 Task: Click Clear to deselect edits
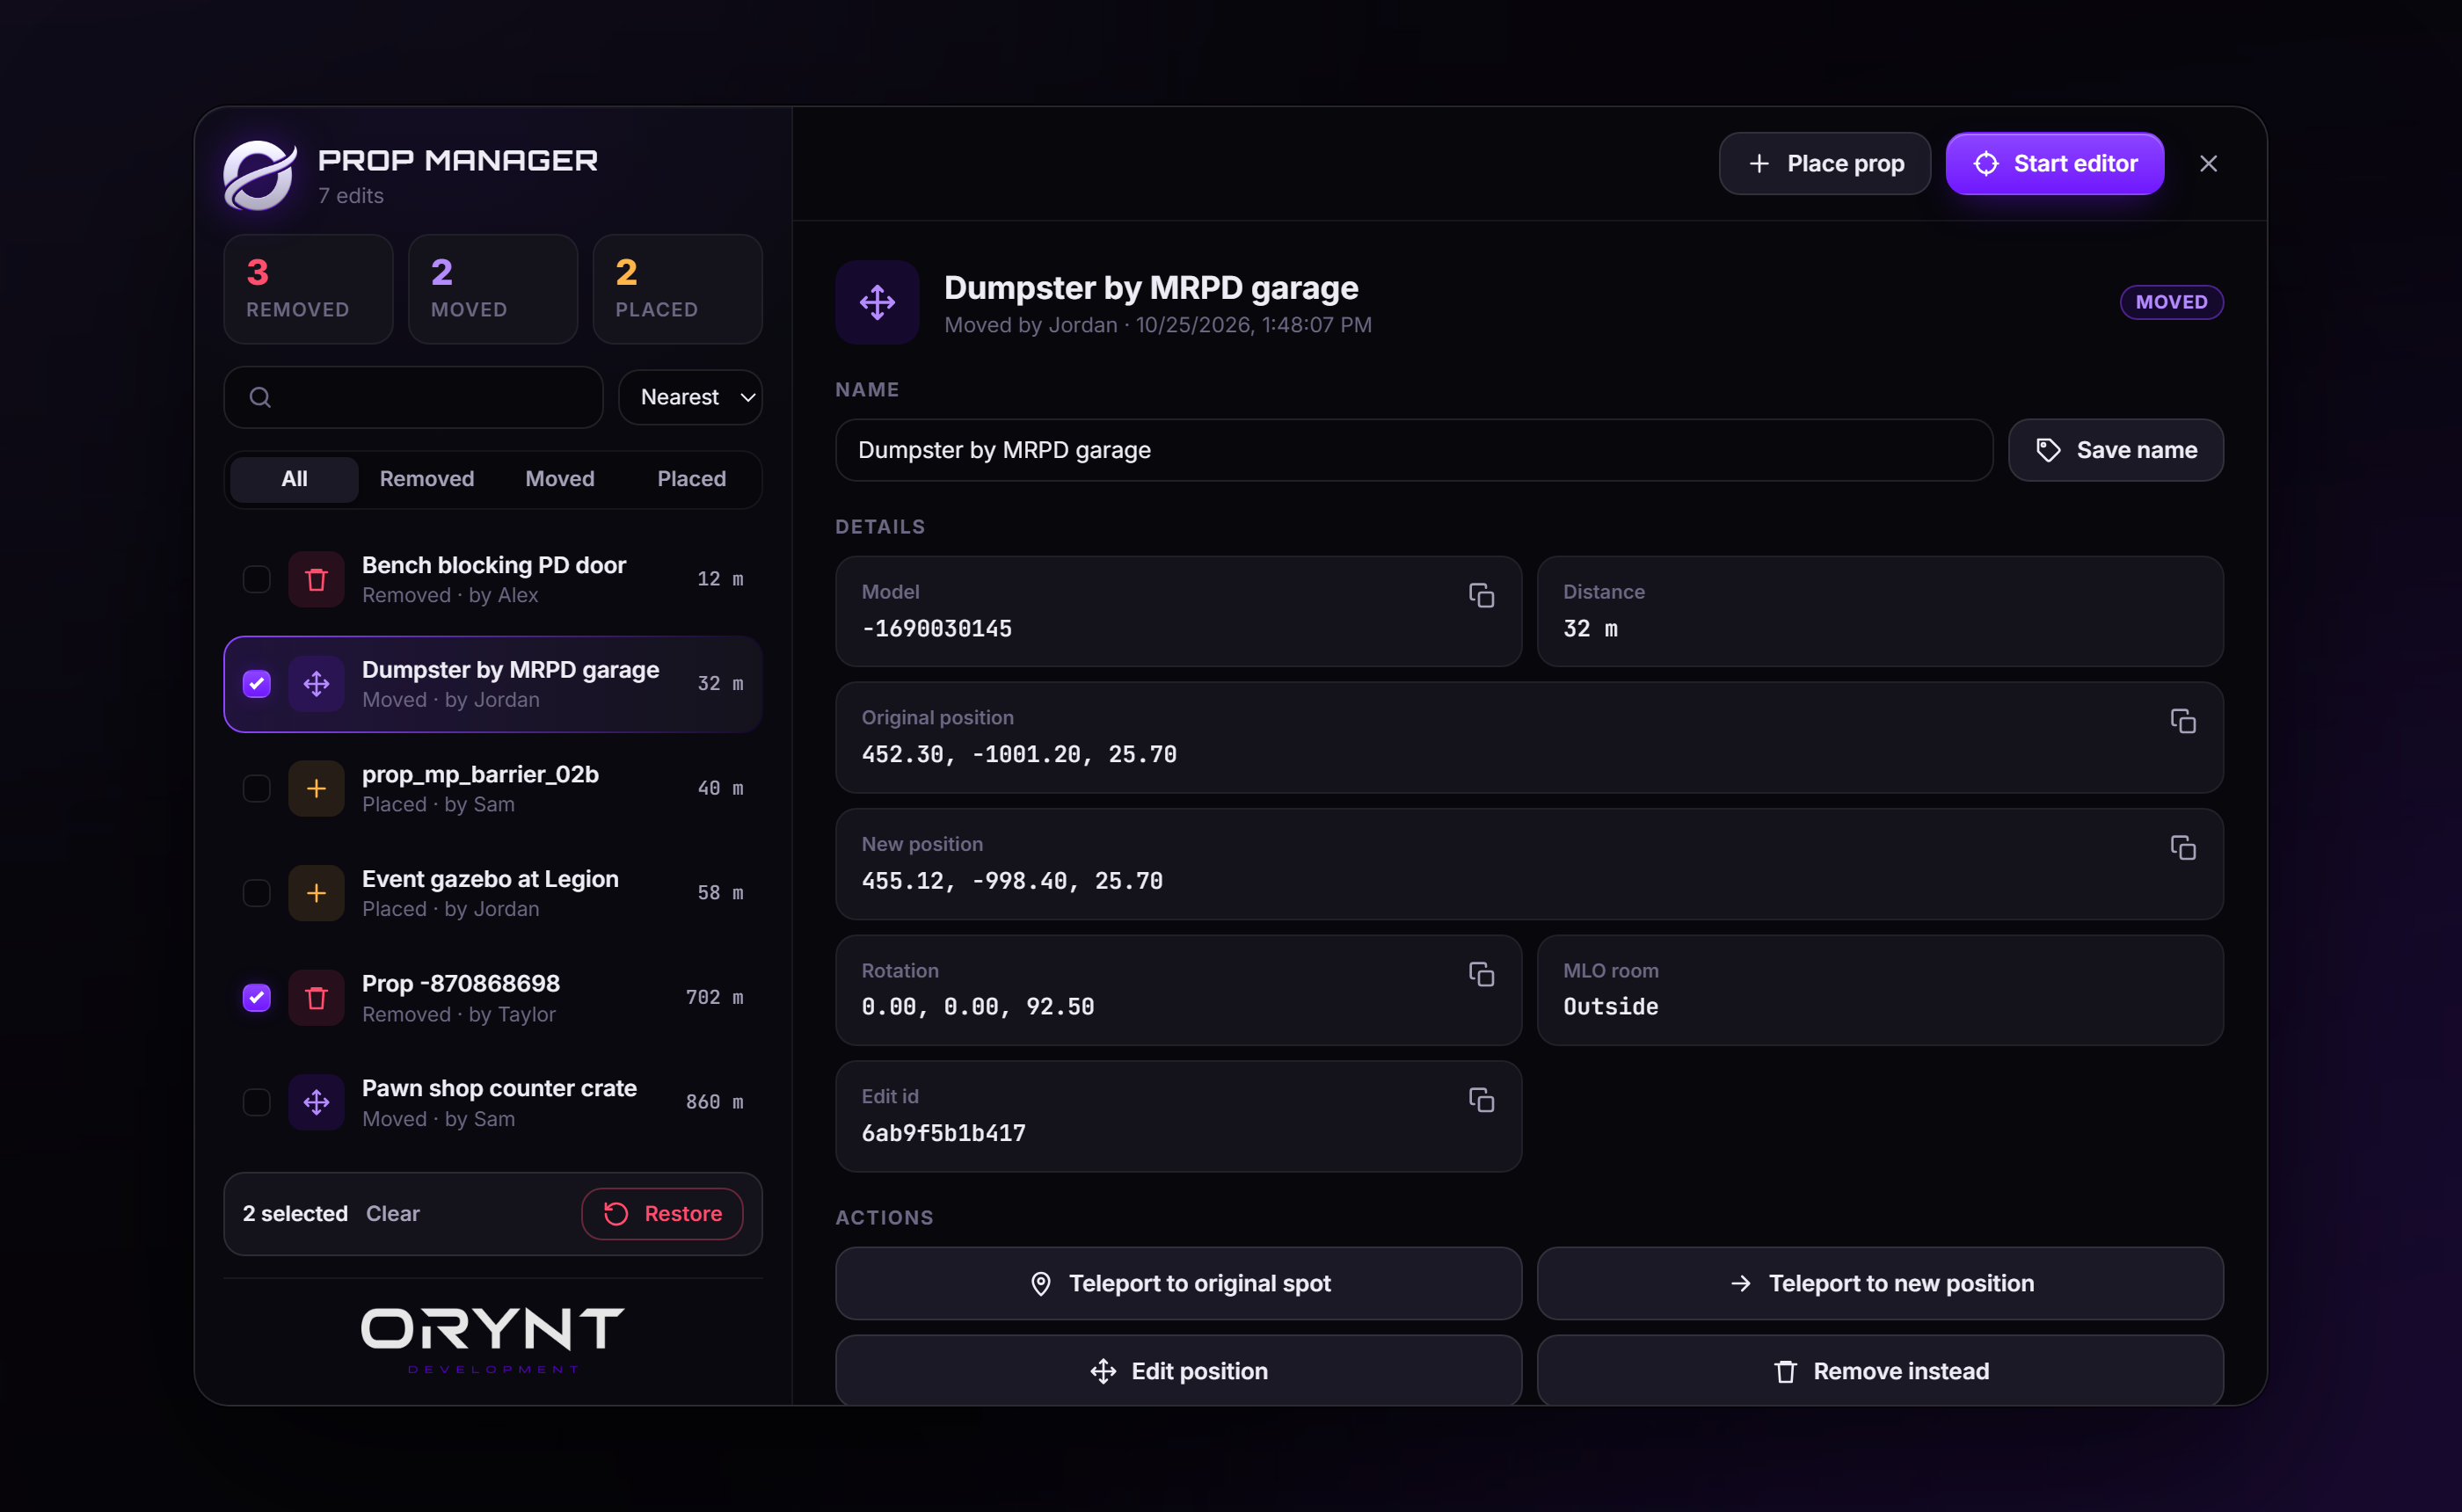[393, 1214]
